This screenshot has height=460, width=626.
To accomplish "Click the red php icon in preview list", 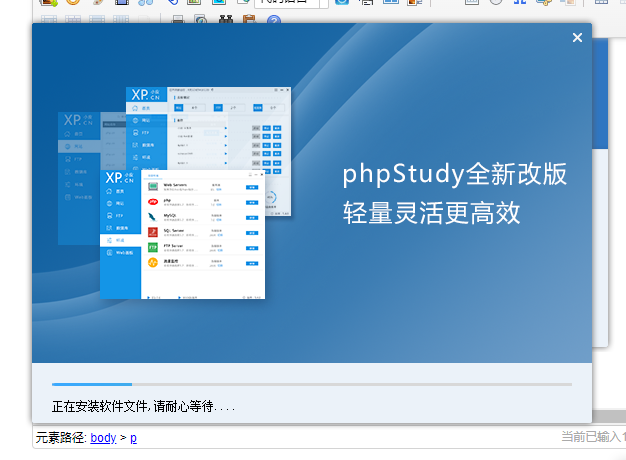I will click(x=153, y=201).
